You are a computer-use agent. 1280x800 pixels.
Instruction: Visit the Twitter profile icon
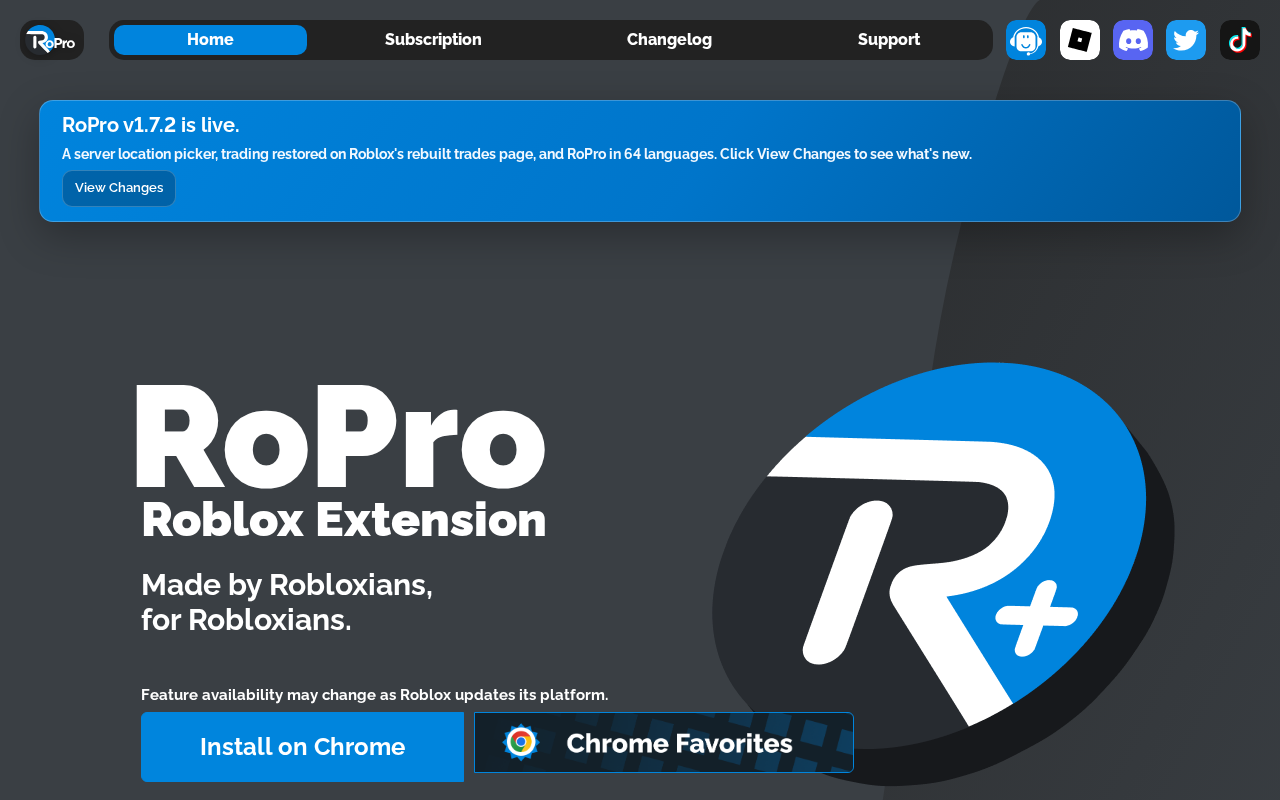point(1186,40)
